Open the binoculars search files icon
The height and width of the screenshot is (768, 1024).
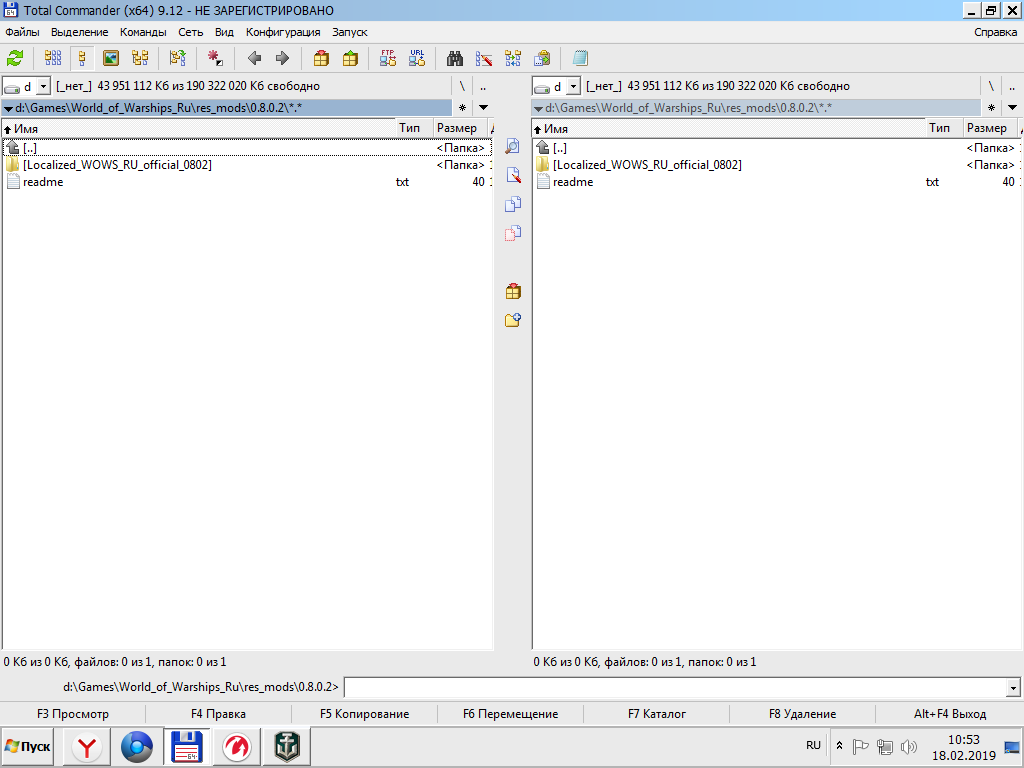[455, 59]
